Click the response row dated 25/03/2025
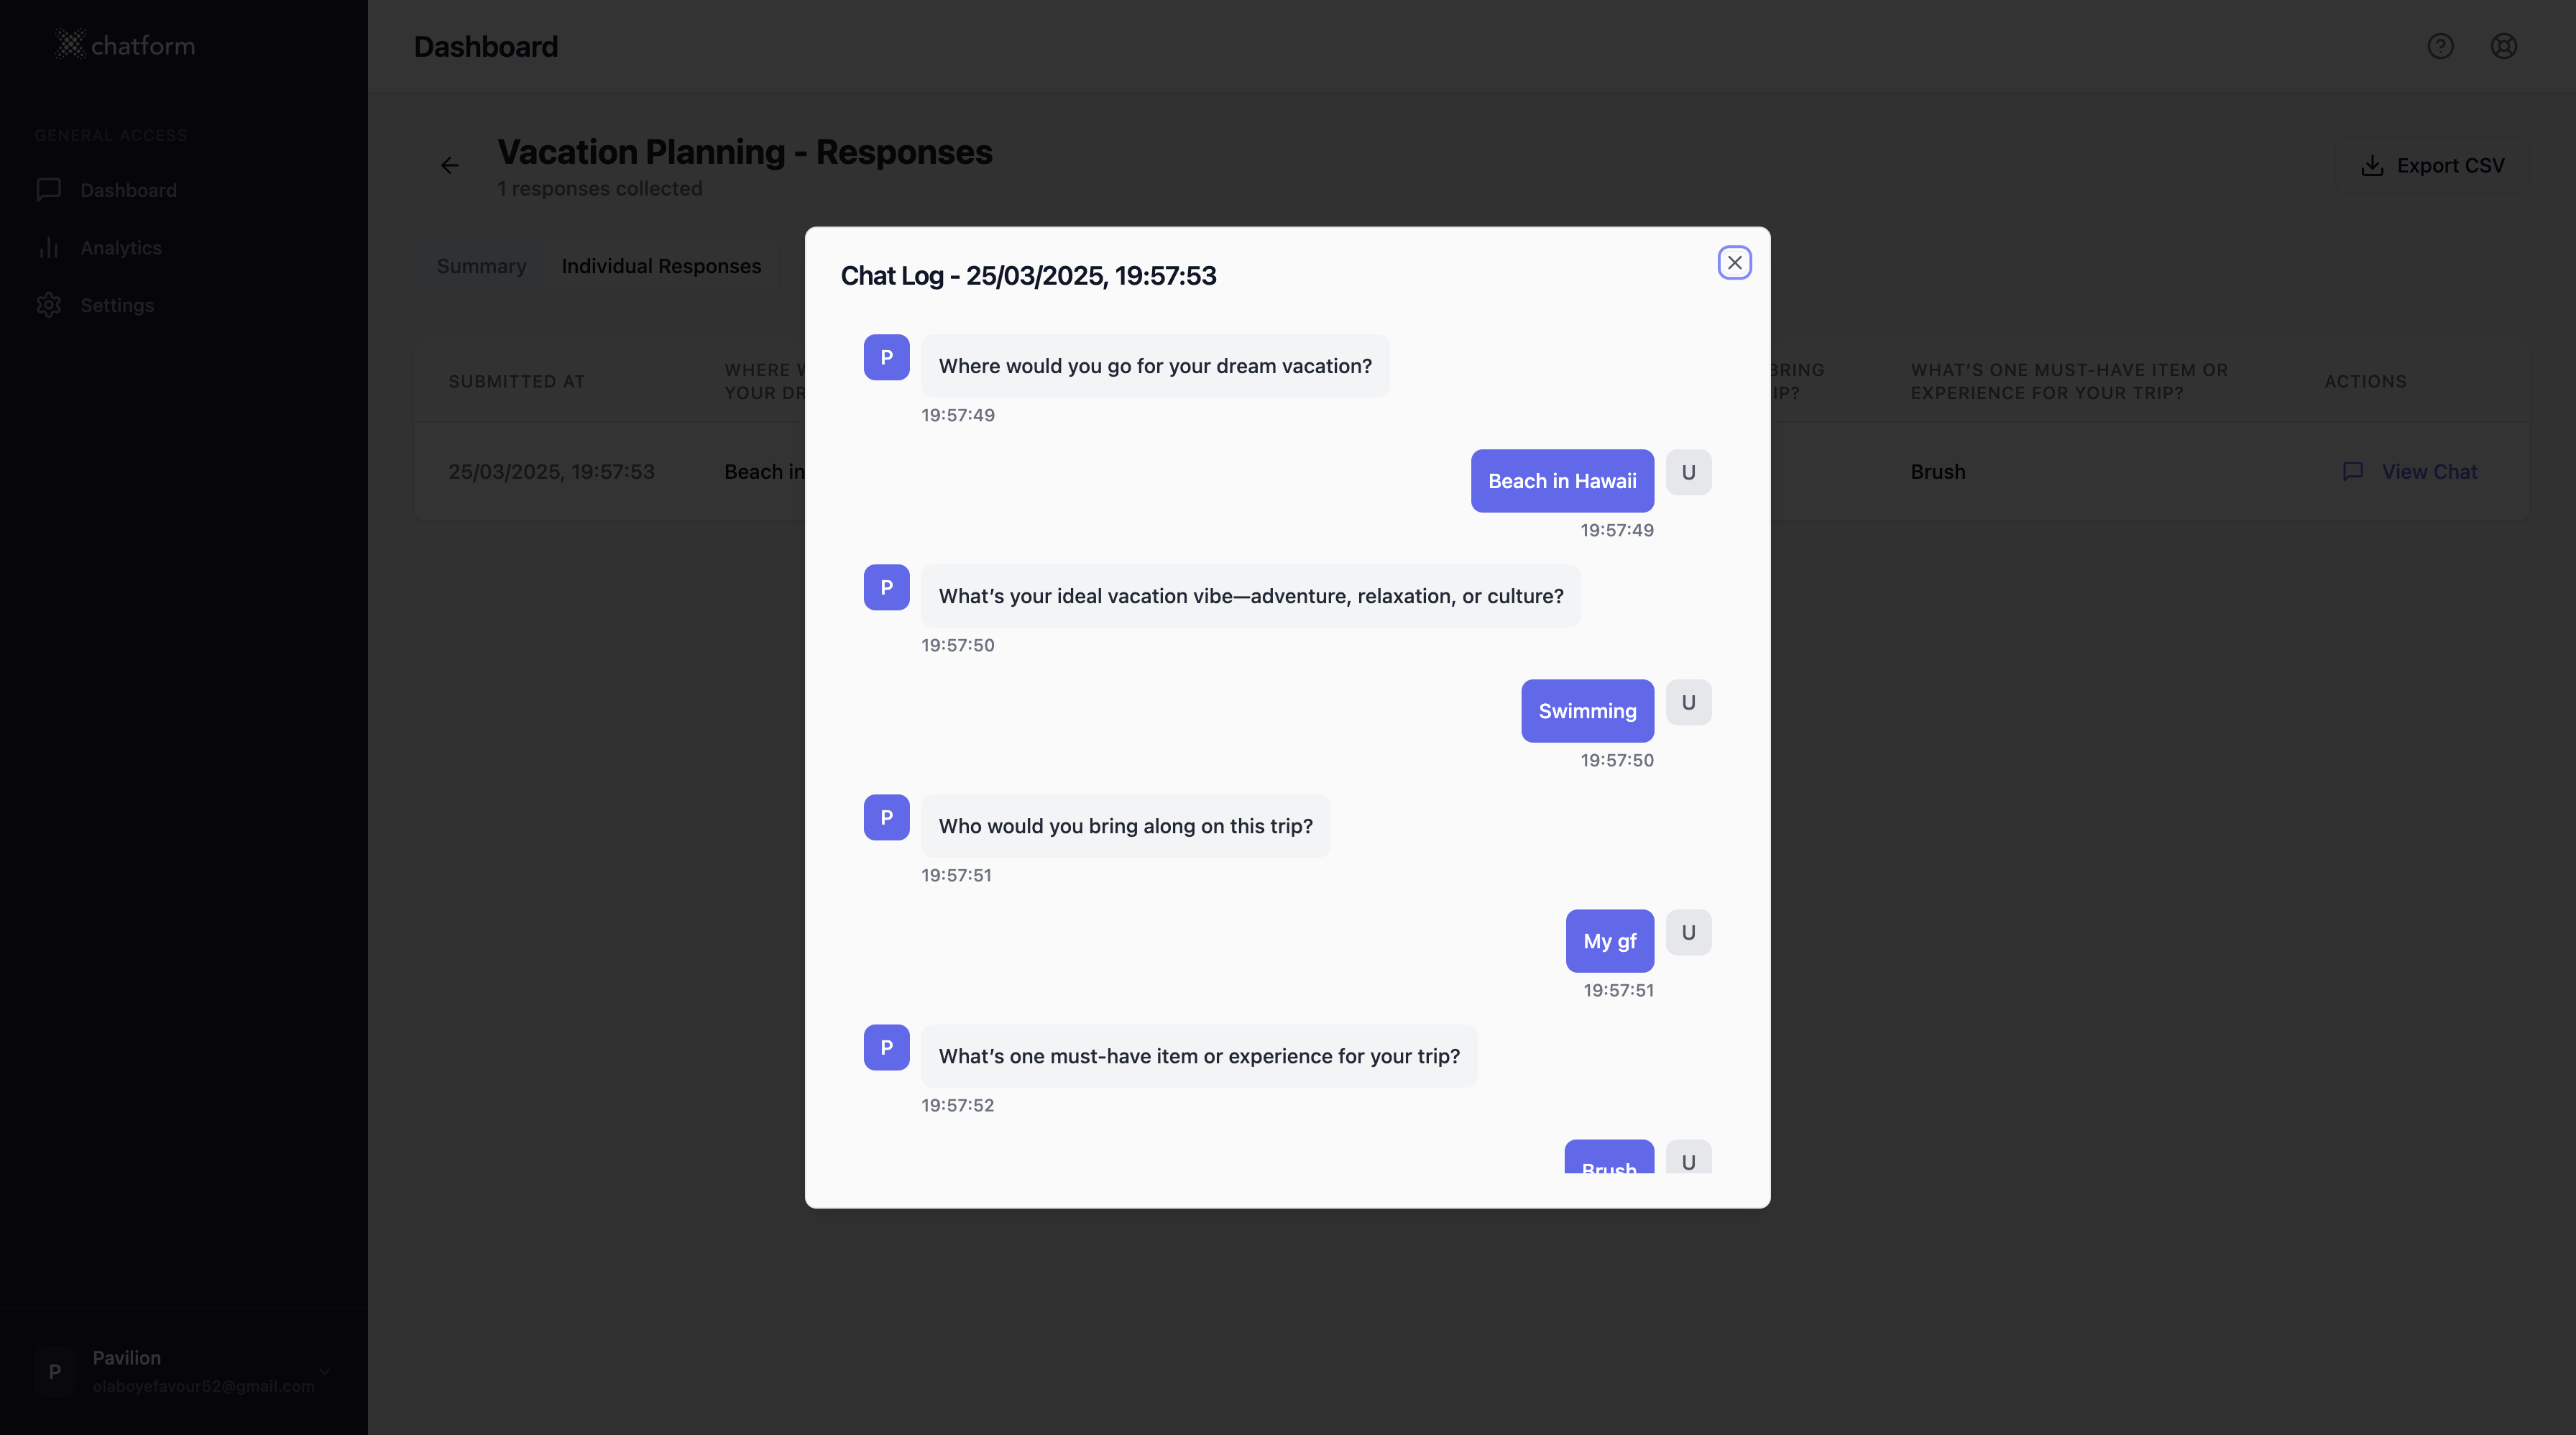2576x1435 pixels. [551, 471]
